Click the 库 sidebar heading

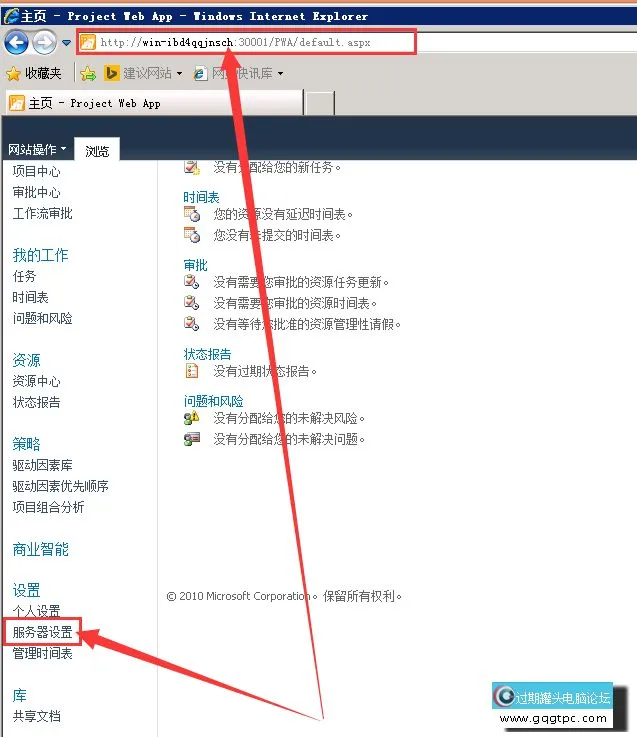click(x=19, y=695)
